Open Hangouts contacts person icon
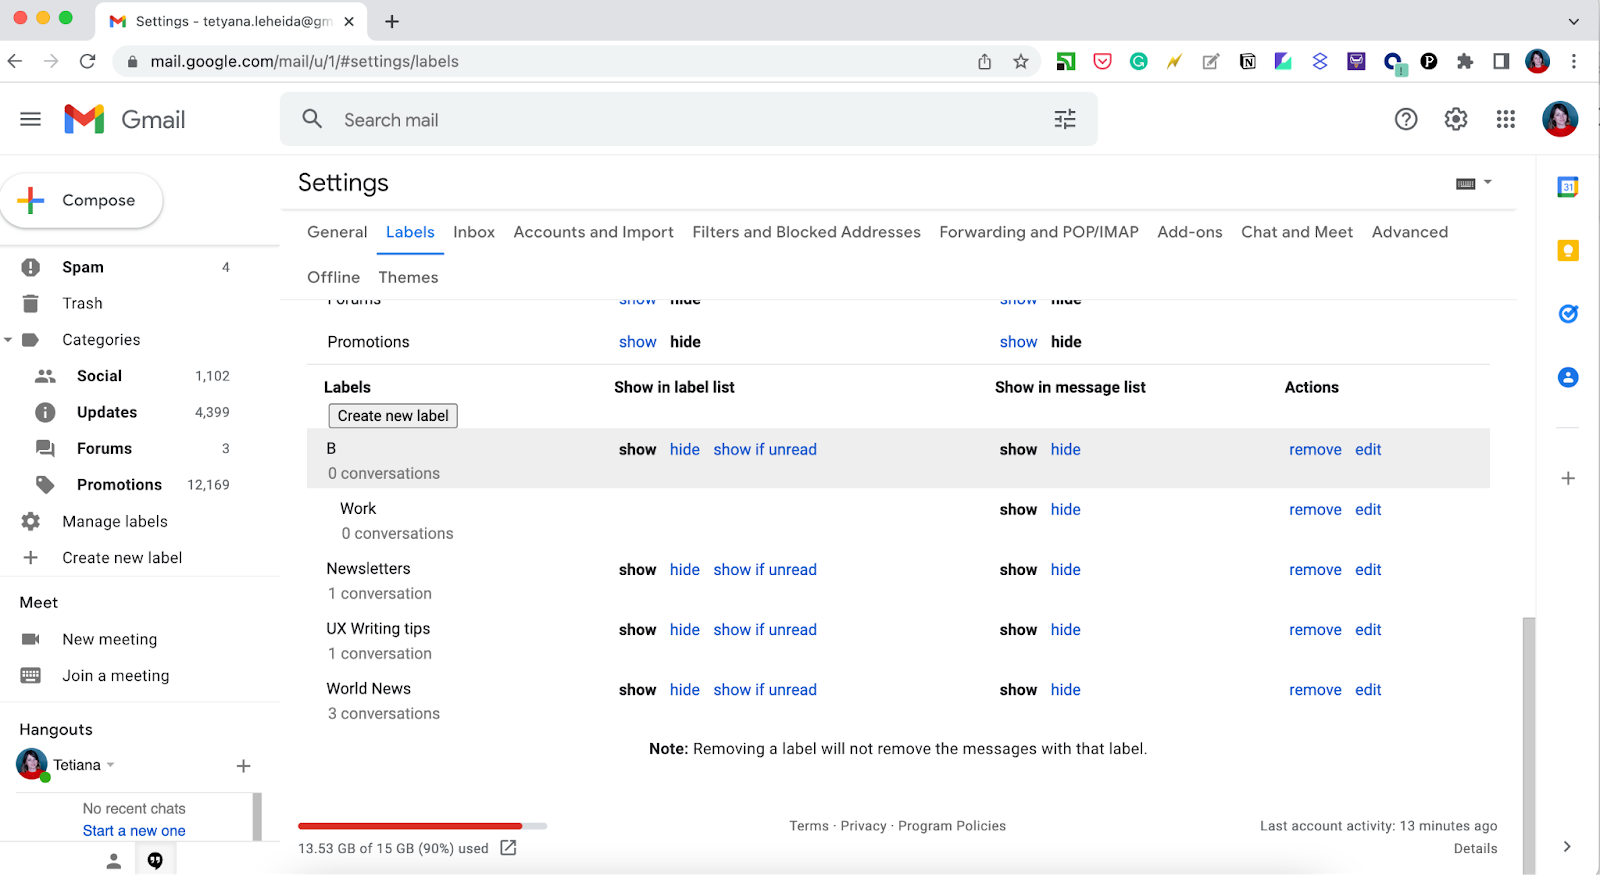The image size is (1600, 875). click(x=114, y=861)
